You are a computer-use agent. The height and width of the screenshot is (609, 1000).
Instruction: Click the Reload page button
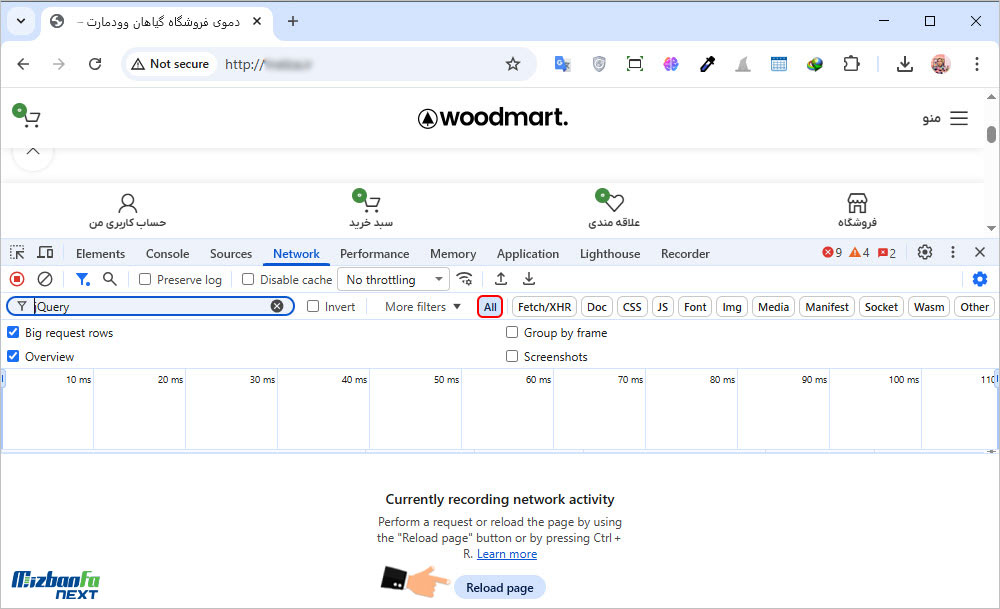point(500,588)
